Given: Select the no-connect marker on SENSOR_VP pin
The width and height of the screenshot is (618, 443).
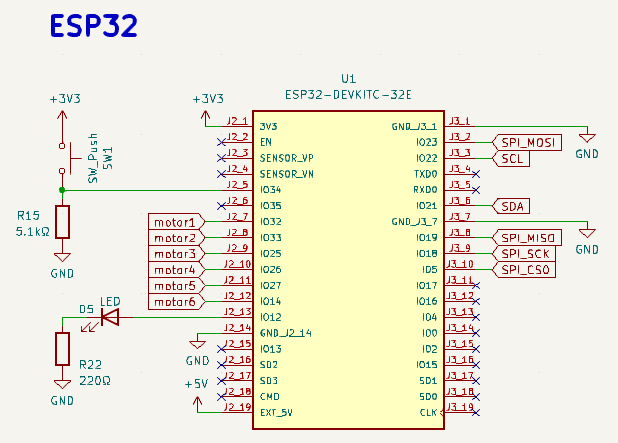Looking at the screenshot, I should 222,158.
